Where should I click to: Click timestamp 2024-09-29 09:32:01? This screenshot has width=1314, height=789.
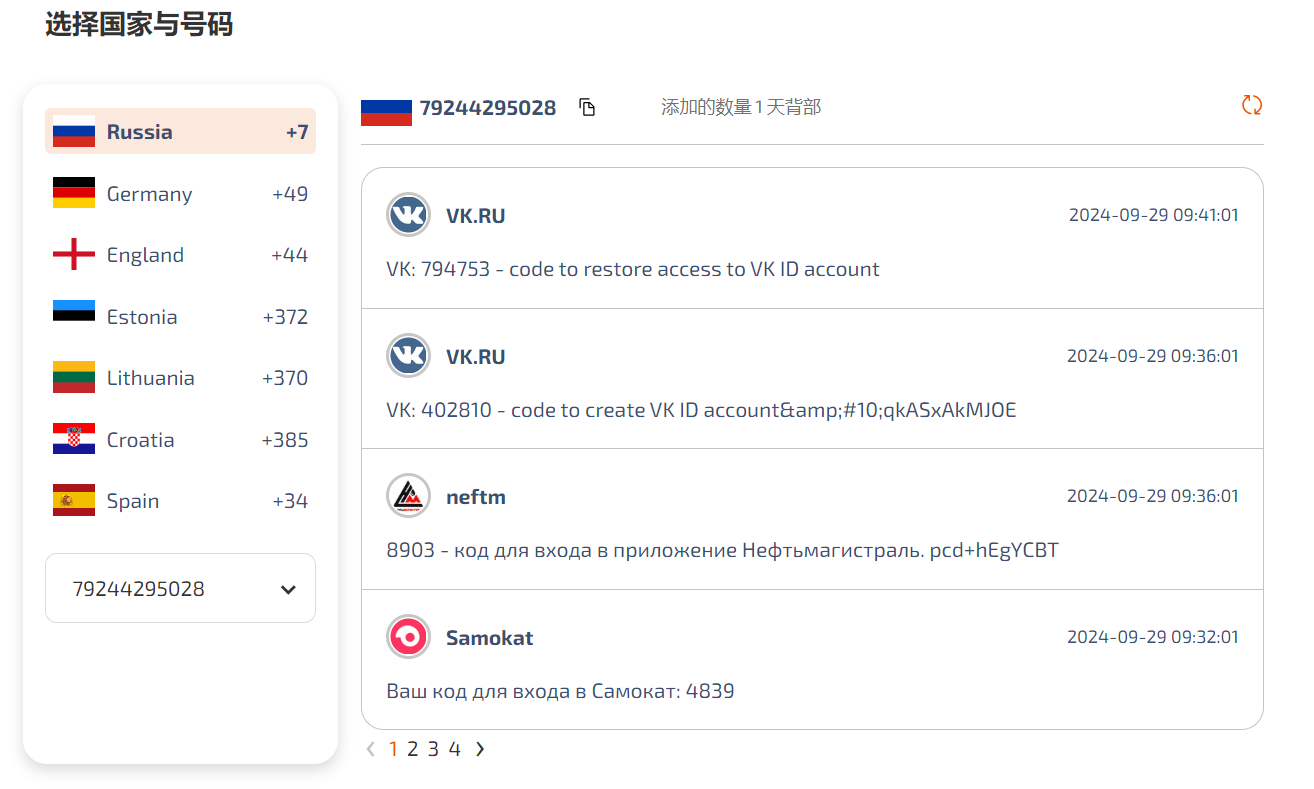[1153, 637]
